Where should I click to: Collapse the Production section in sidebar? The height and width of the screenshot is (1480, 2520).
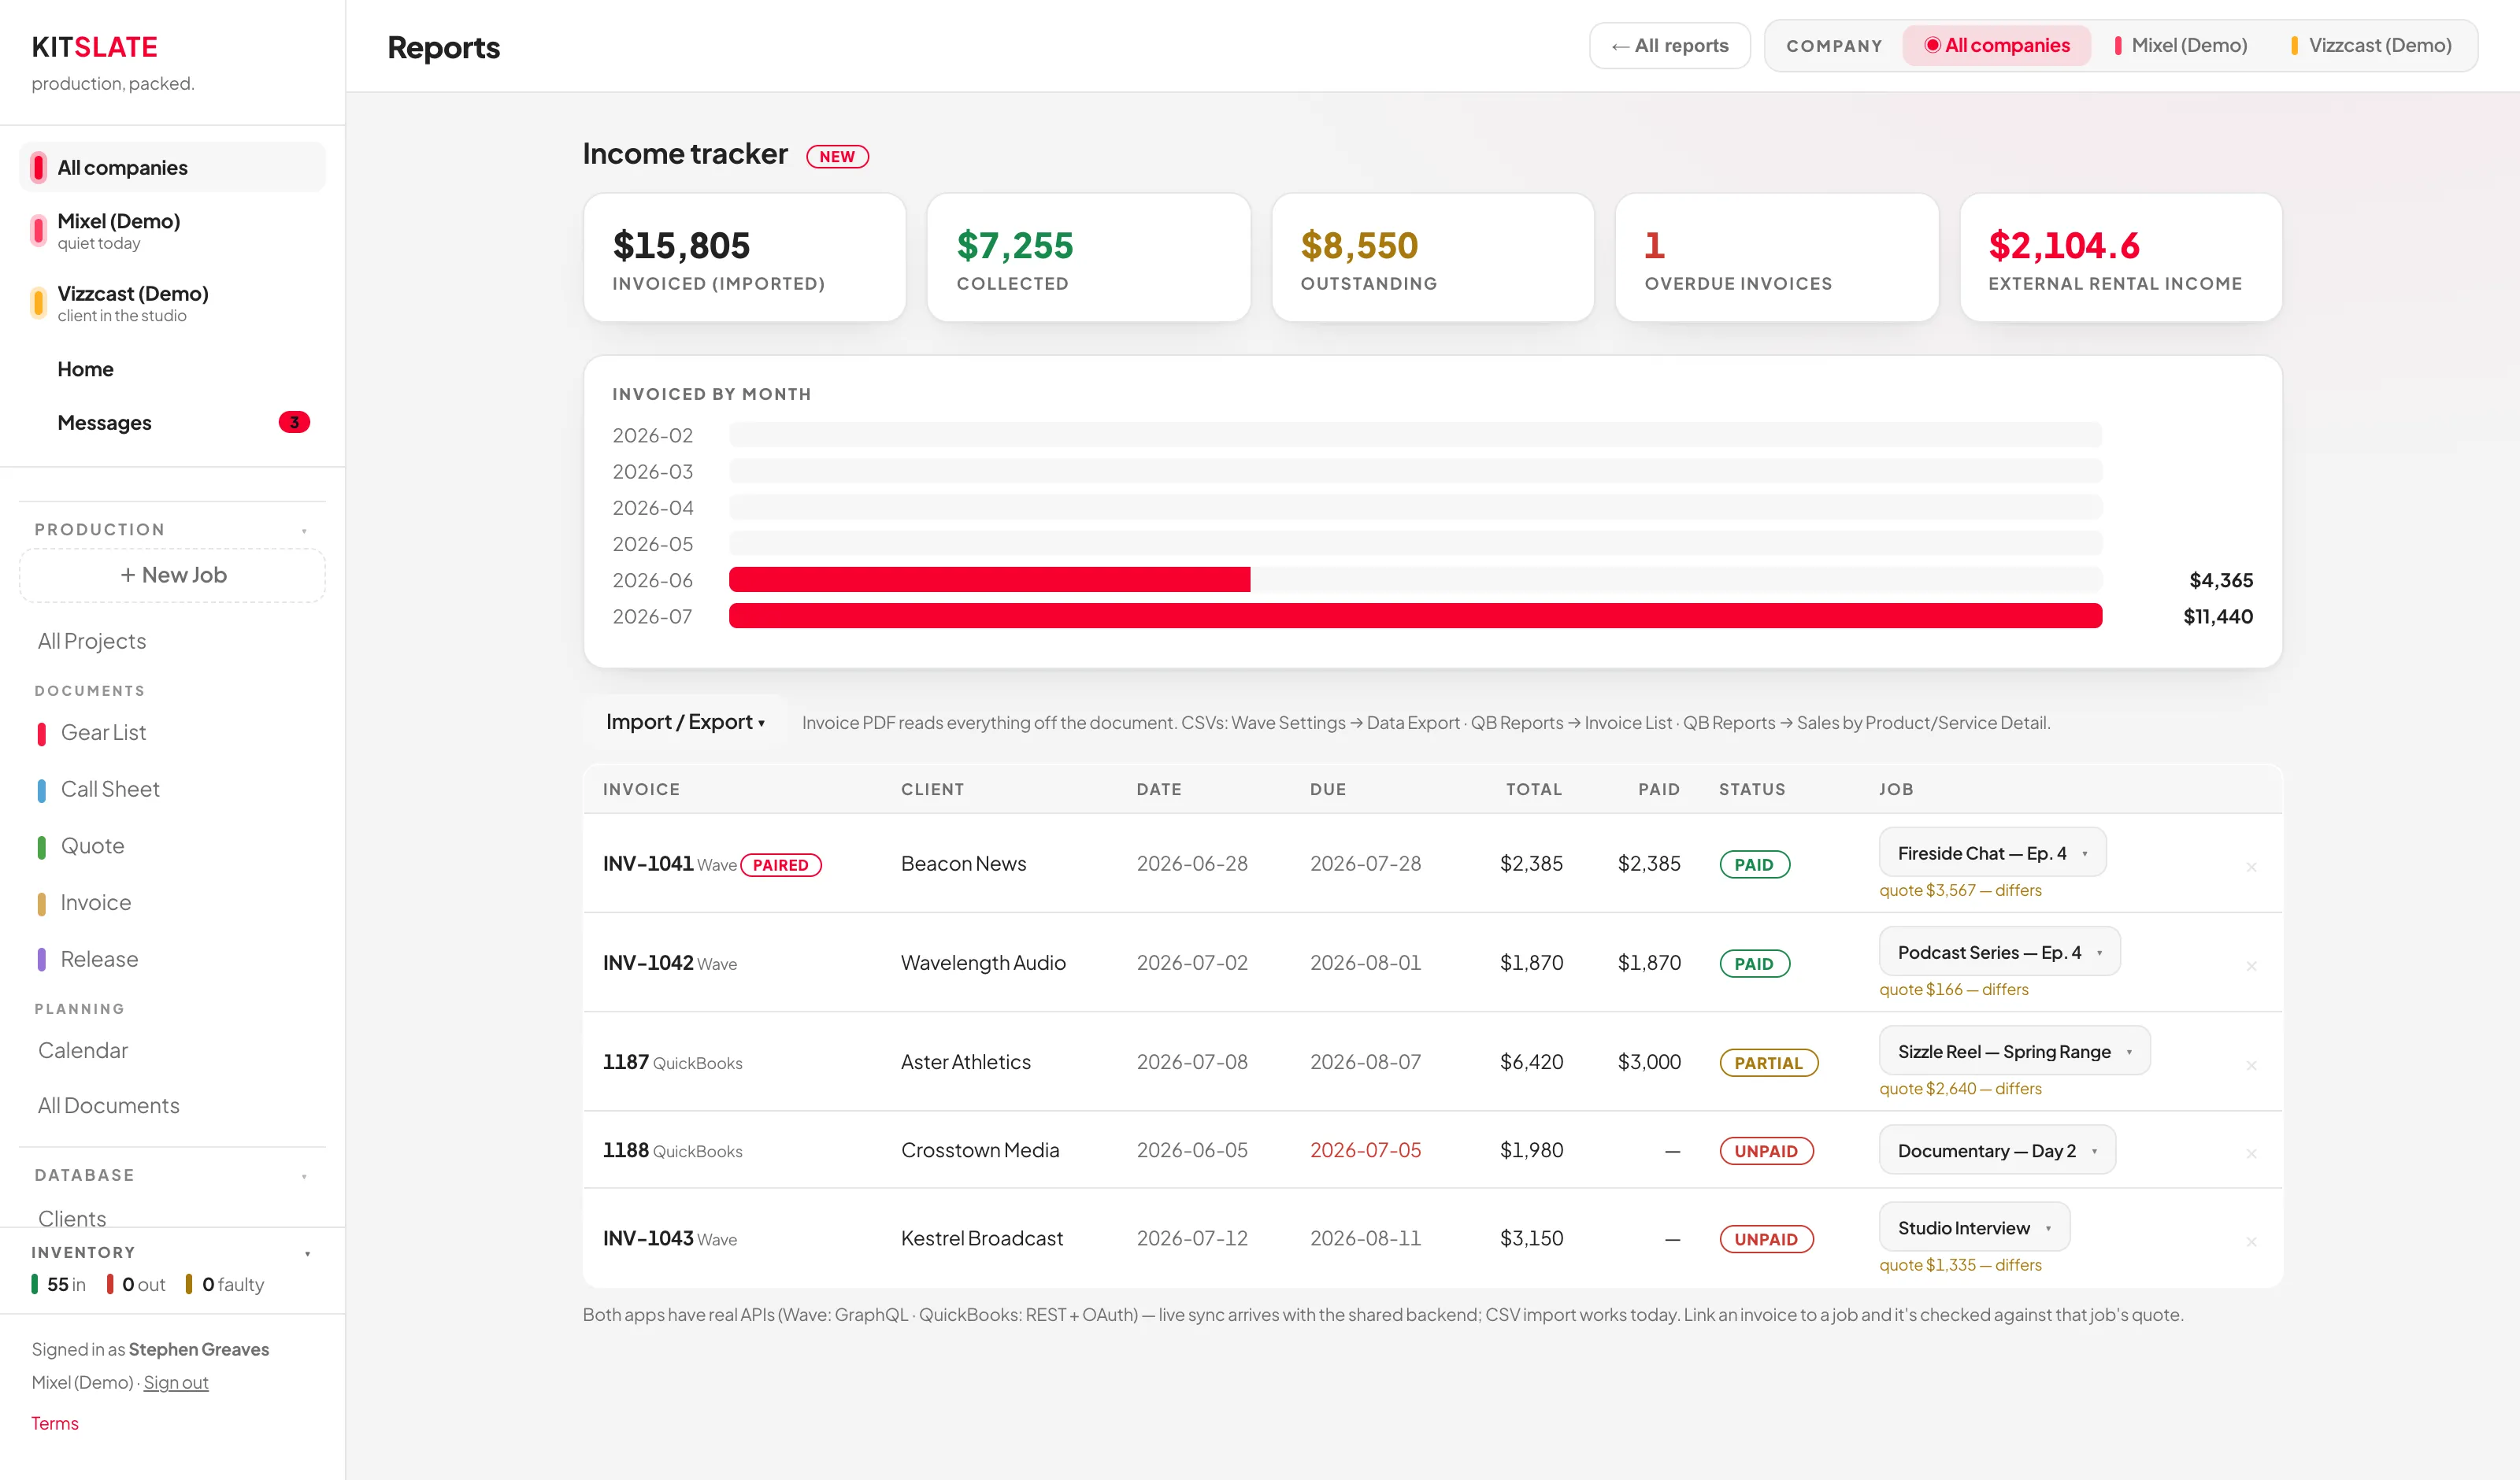pos(304,530)
